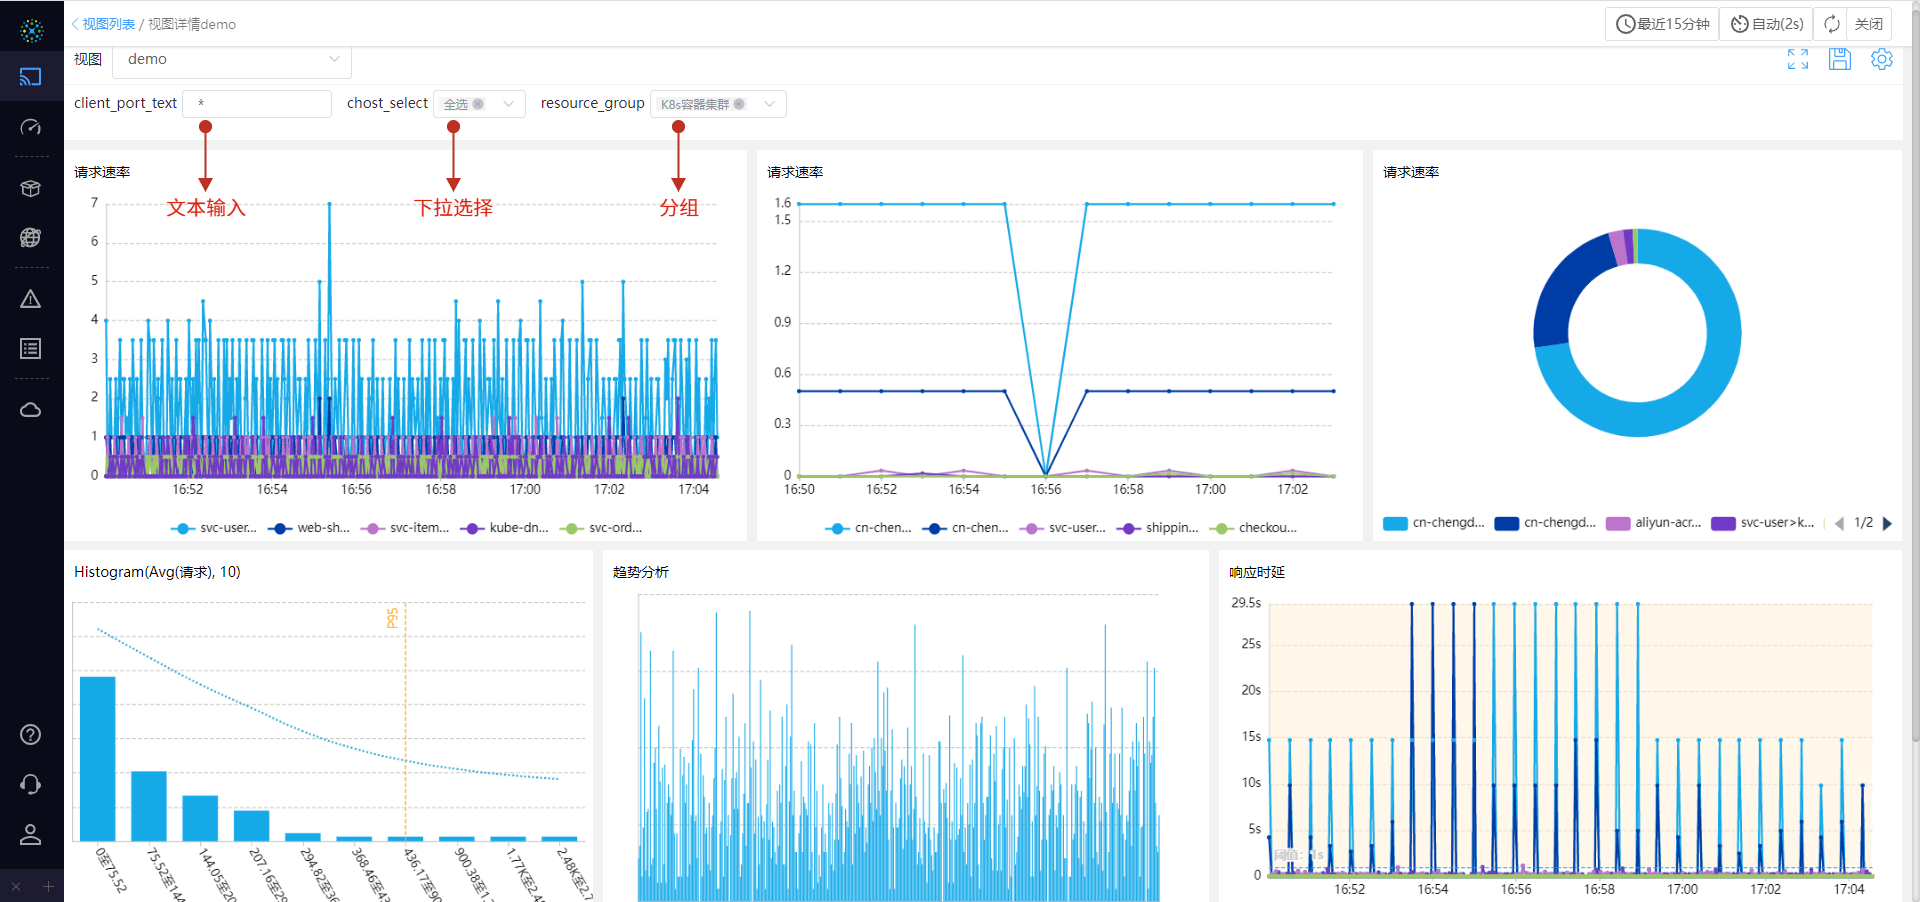Toggle shippin... series in second chart legend
The image size is (1920, 902).
point(1159,528)
